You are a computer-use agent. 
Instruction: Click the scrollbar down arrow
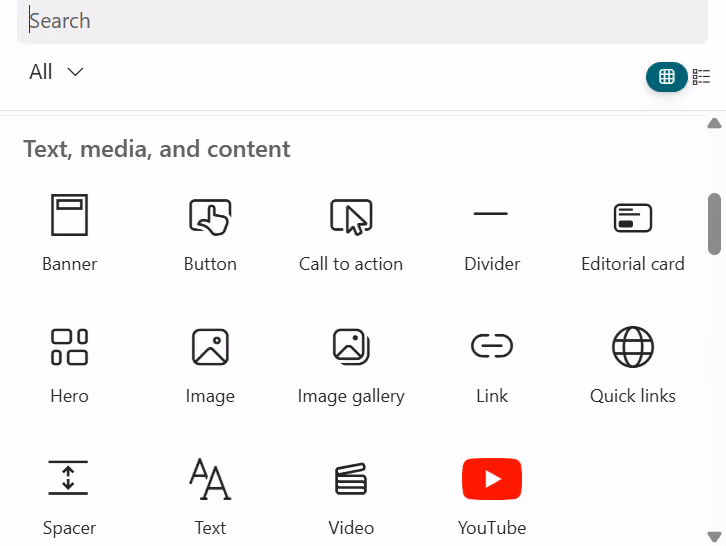[714, 536]
